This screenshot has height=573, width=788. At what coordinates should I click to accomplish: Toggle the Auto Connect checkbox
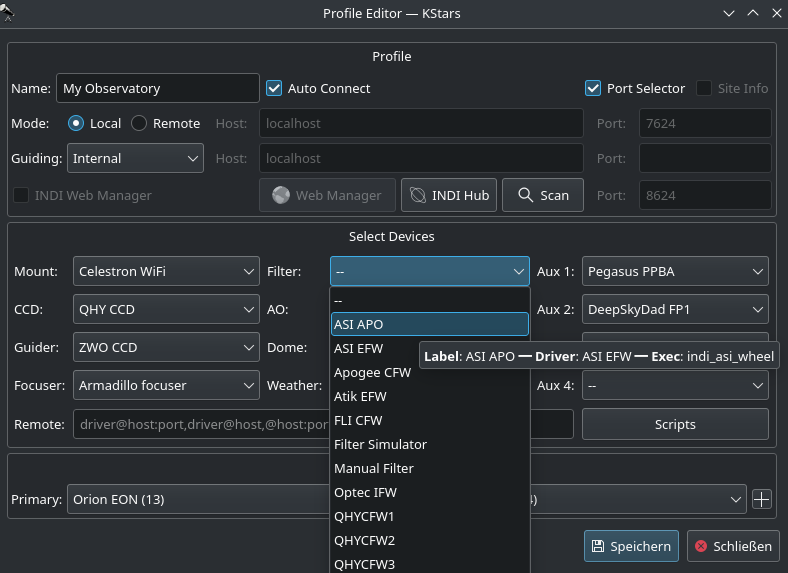(x=274, y=88)
